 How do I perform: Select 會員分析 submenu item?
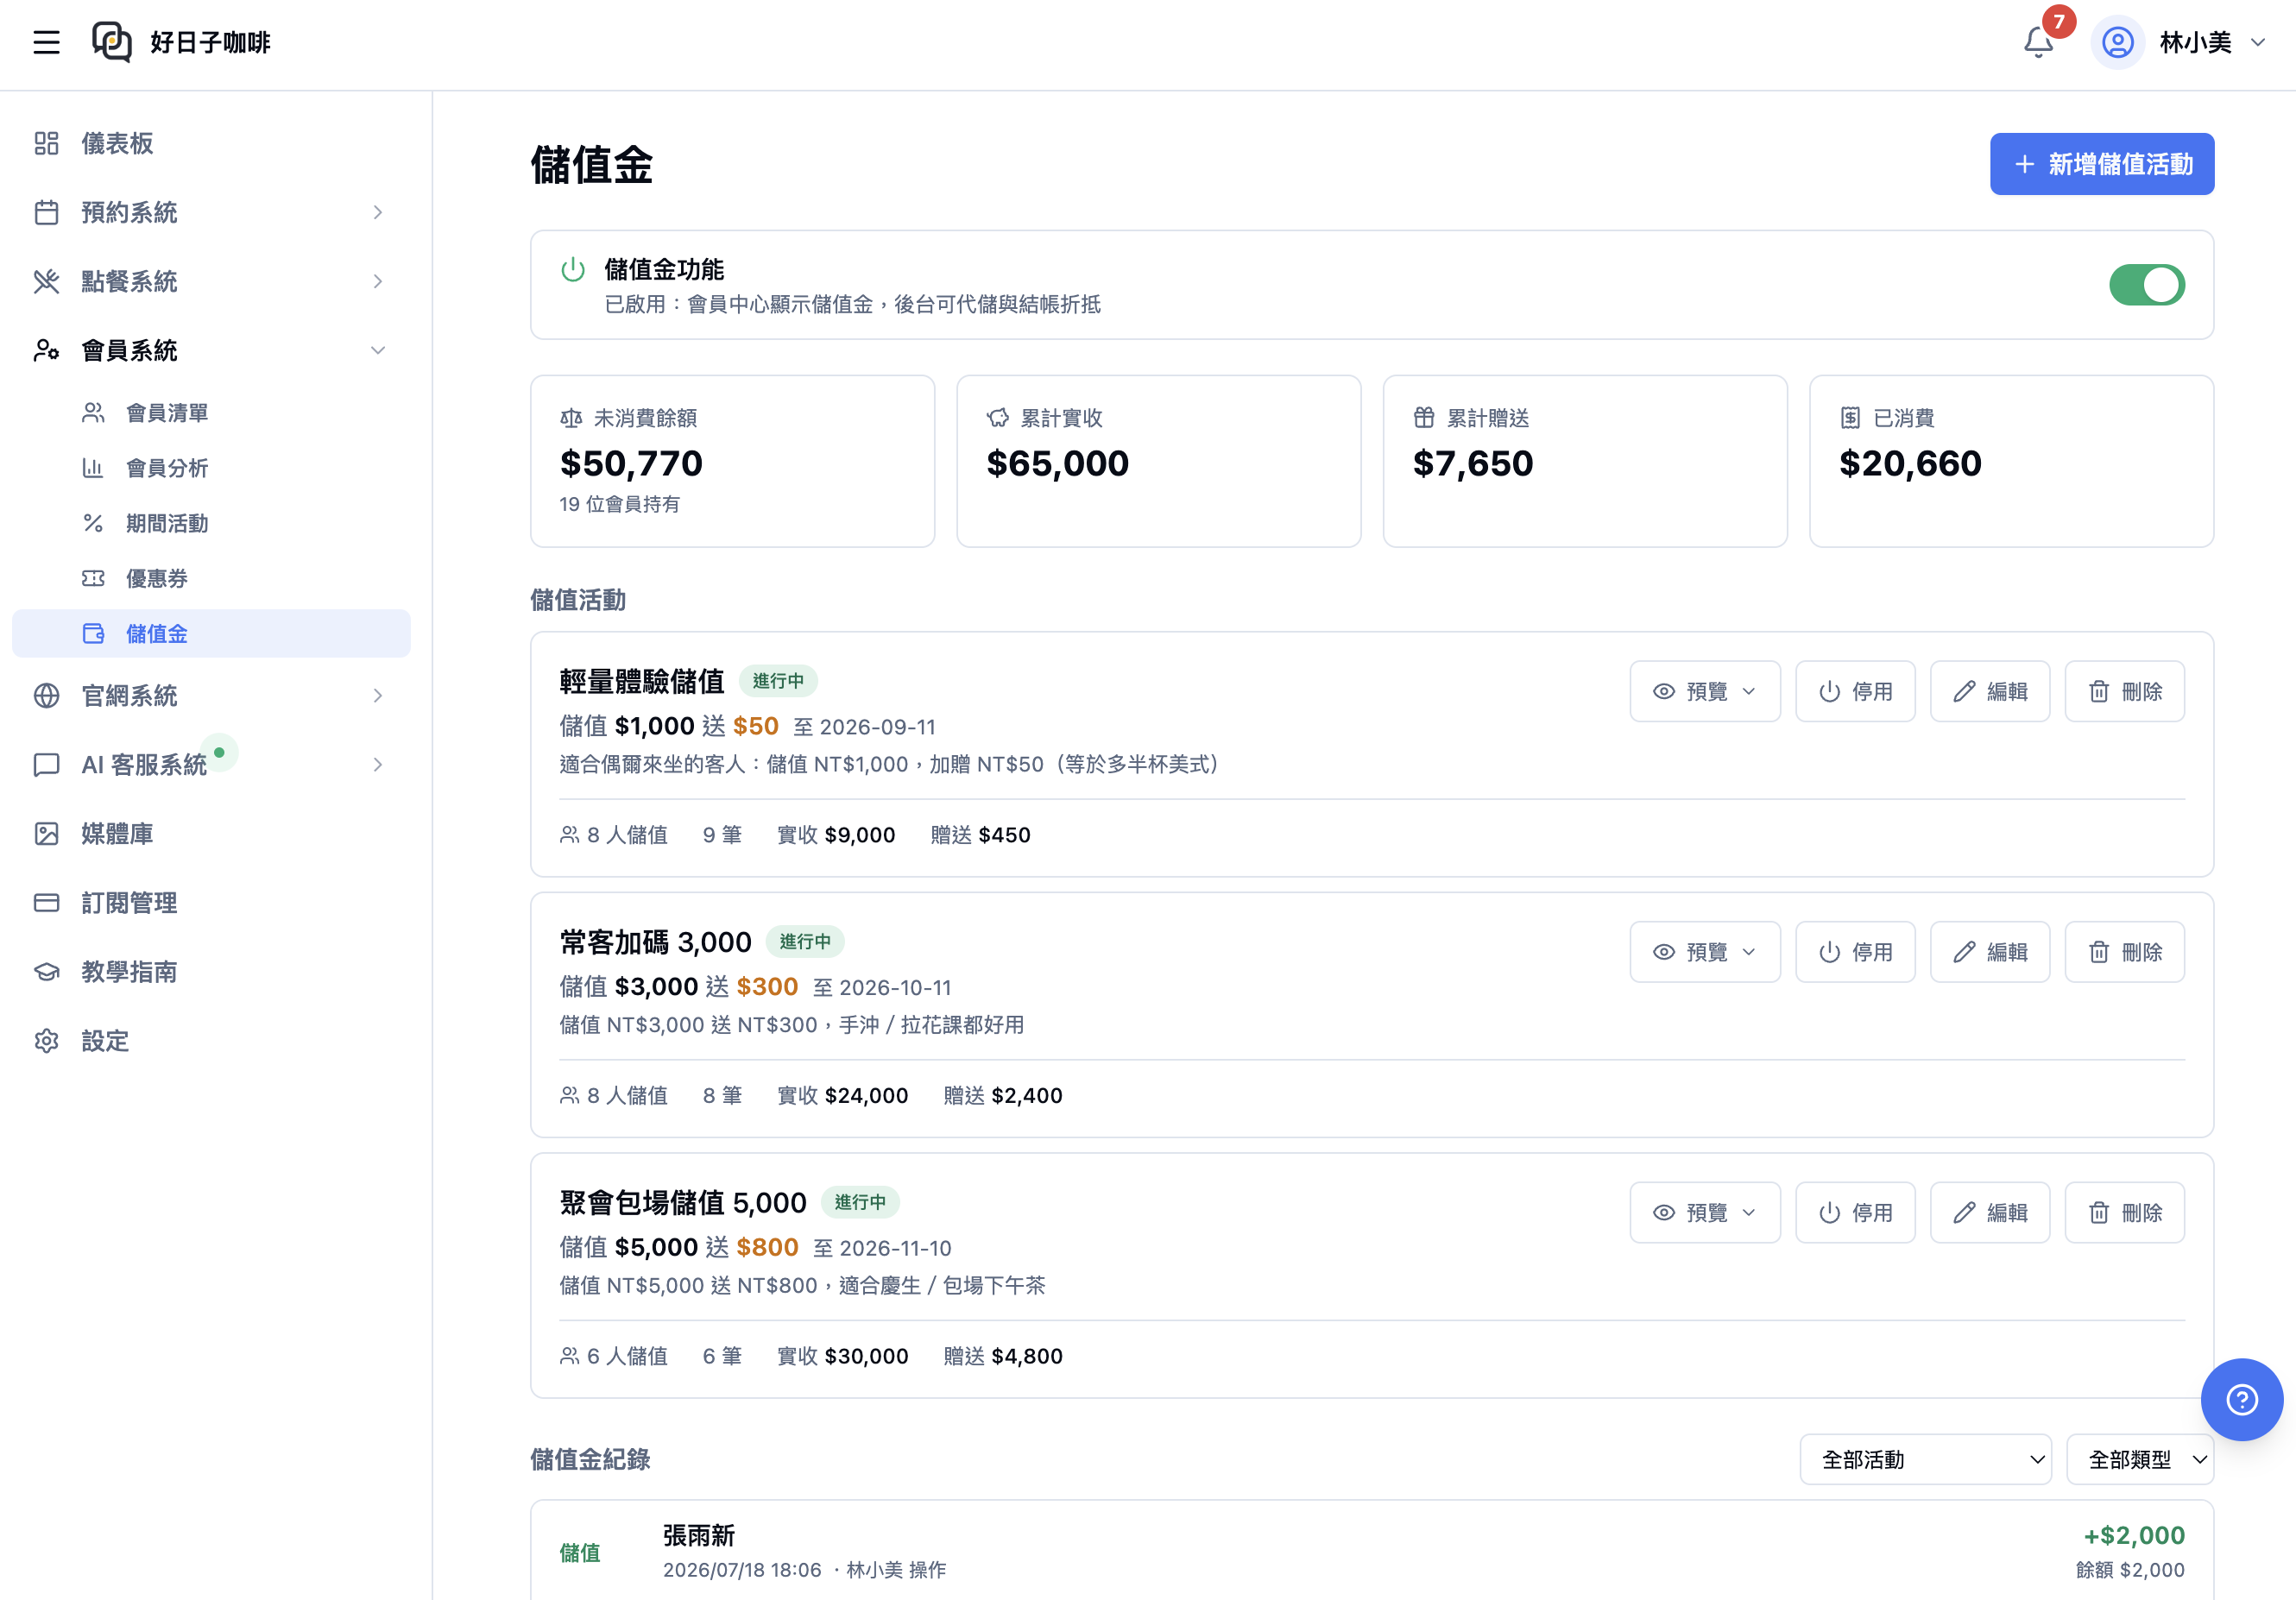point(211,468)
